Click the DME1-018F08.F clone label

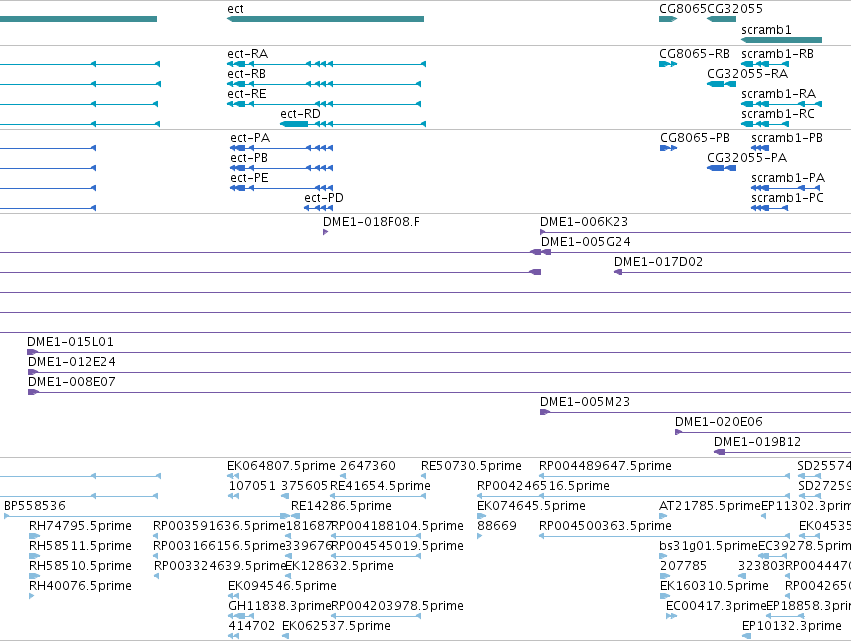point(371,222)
